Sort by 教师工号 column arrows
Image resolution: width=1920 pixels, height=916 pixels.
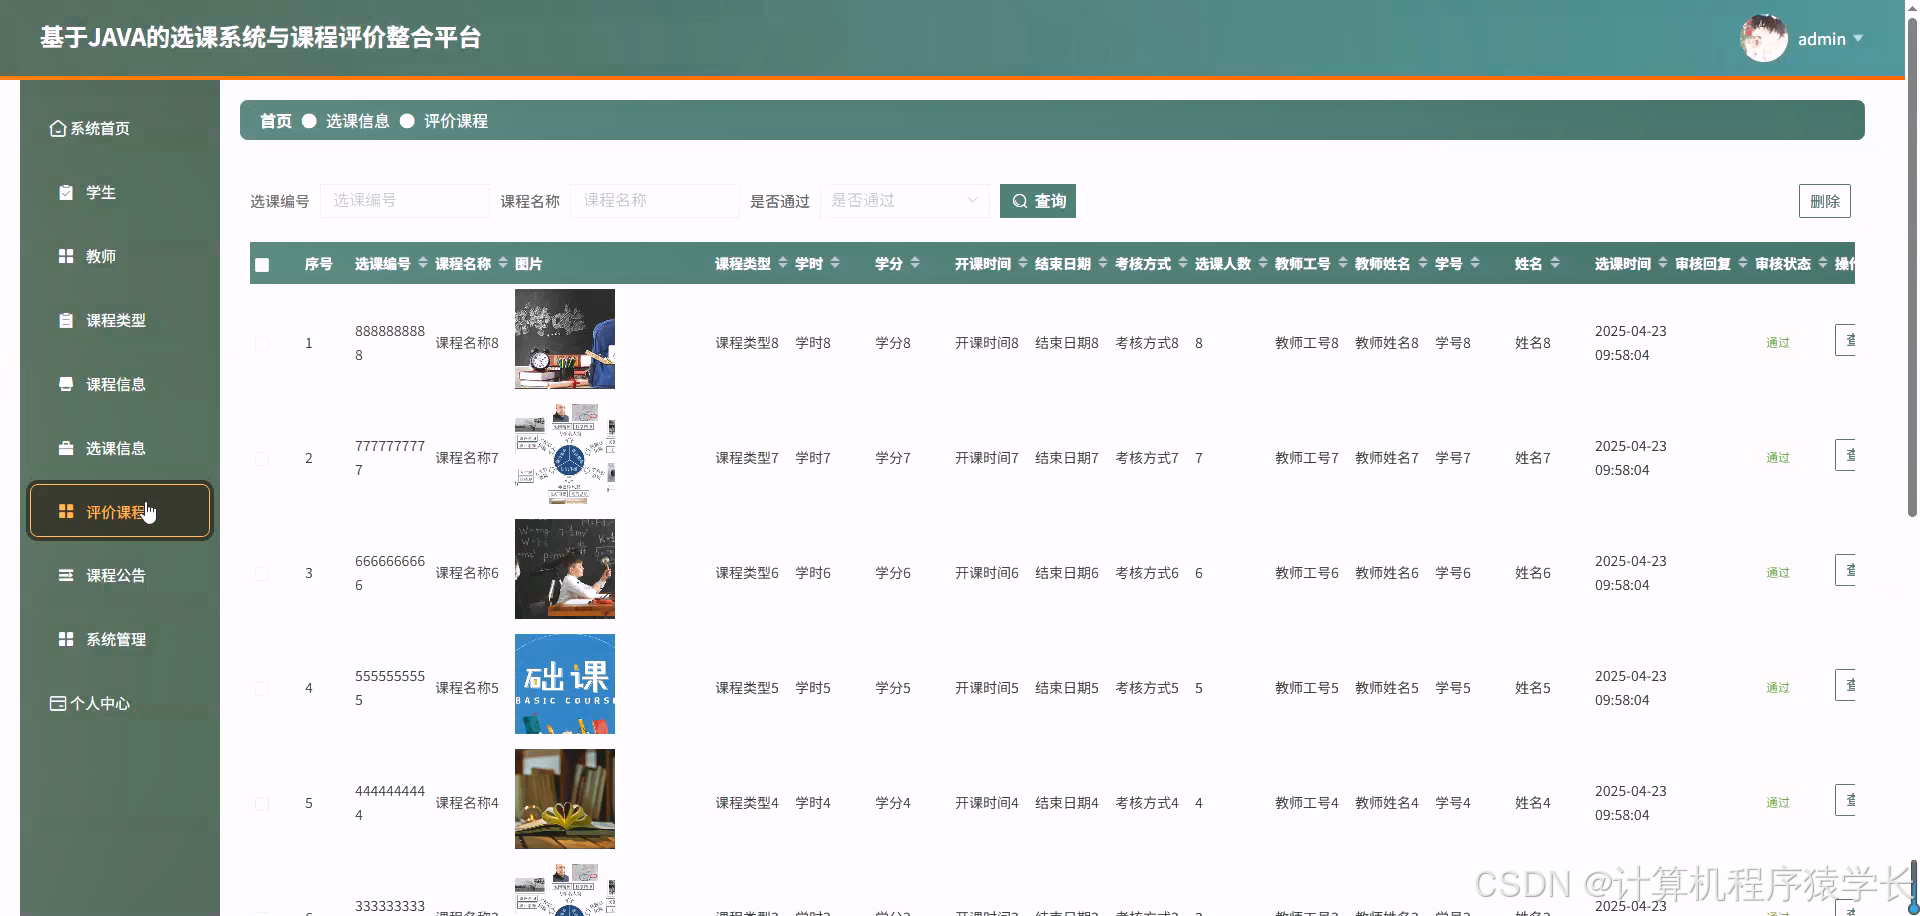pos(1343,263)
